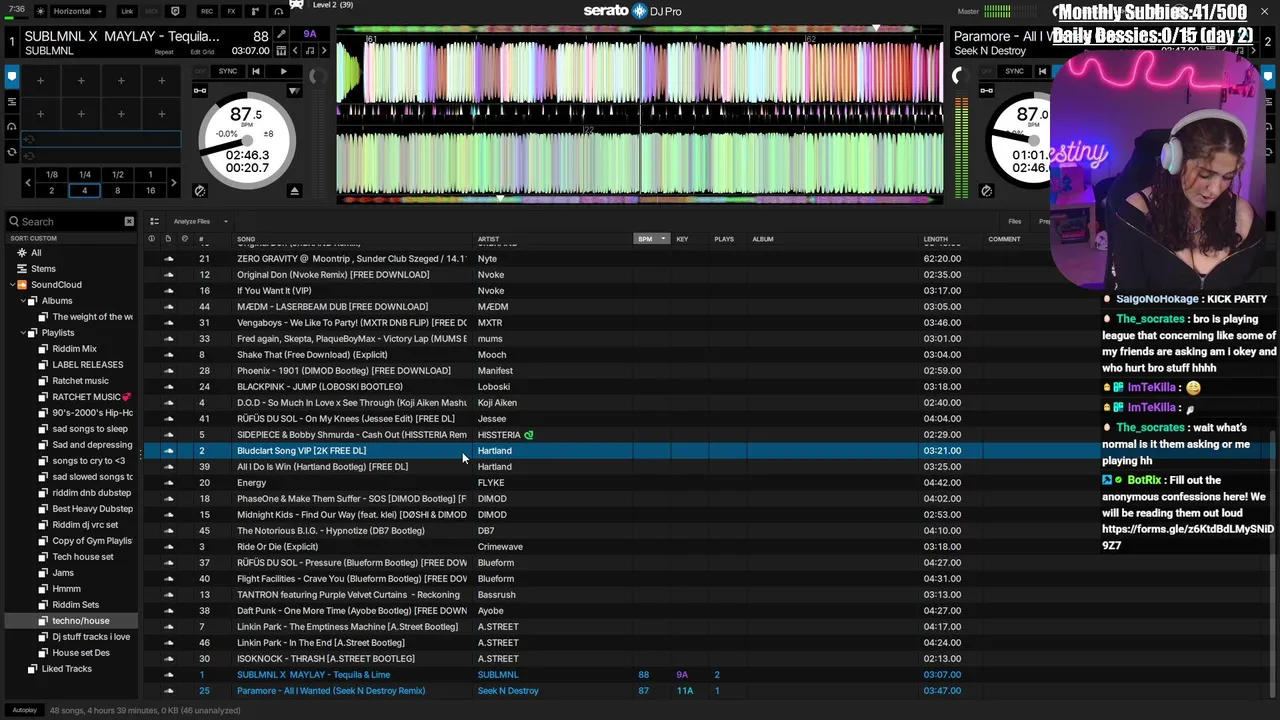Click deck 1 tempo reset dial icon

tap(200, 191)
